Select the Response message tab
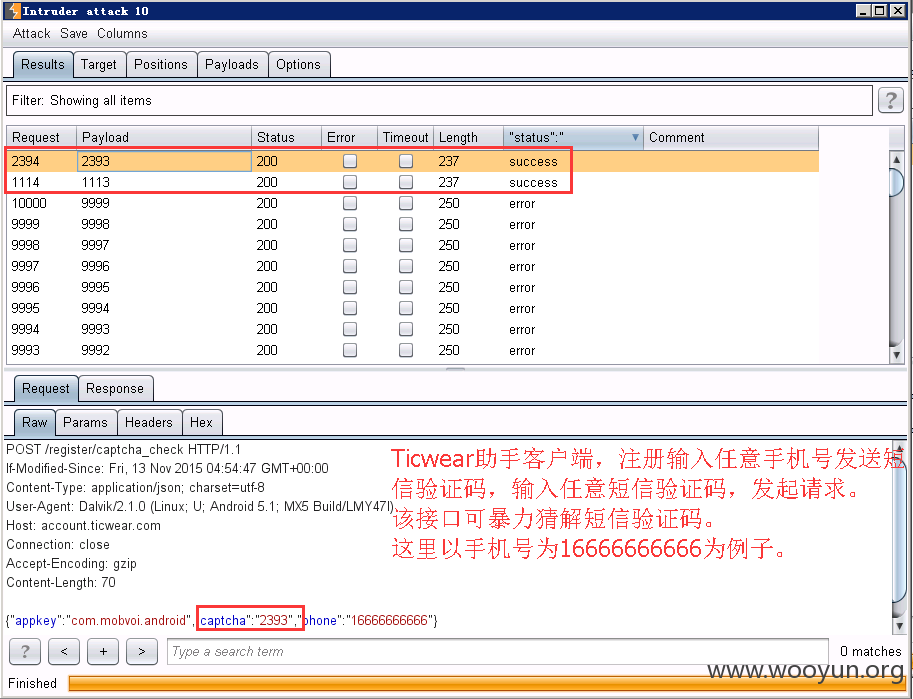This screenshot has height=699, width=913. (x=115, y=389)
